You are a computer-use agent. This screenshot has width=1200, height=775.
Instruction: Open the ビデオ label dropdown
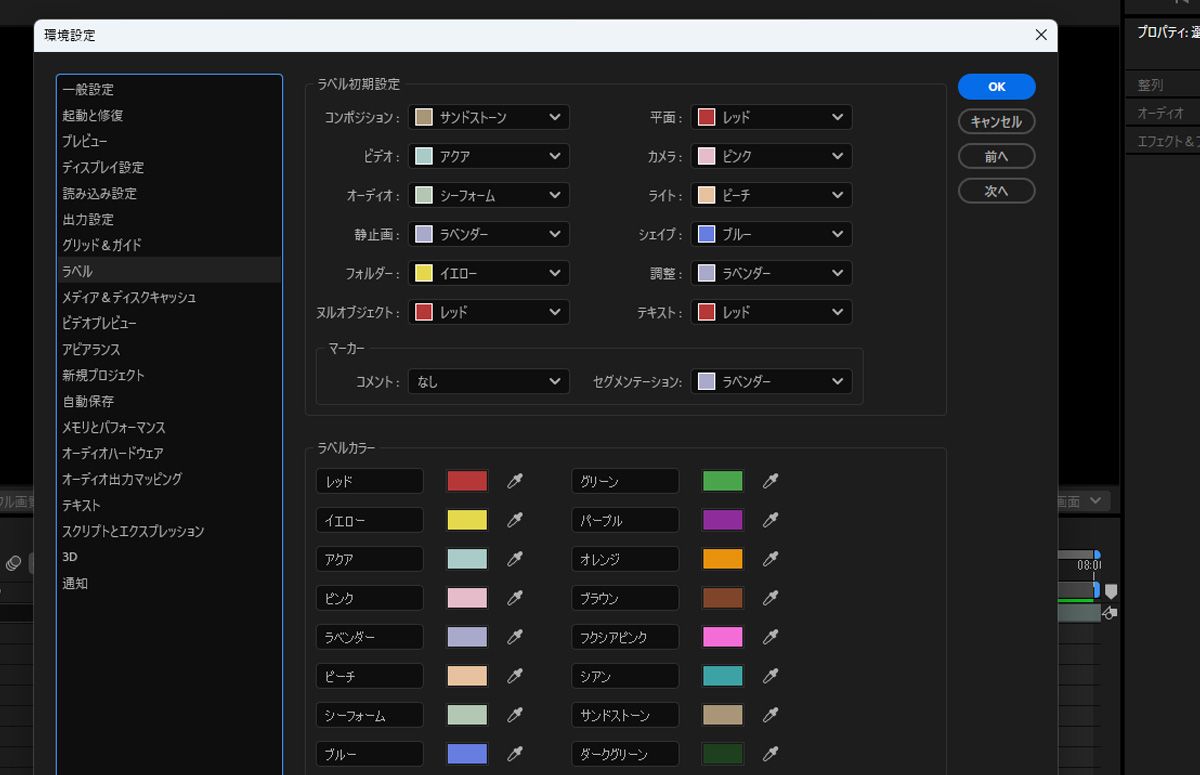tap(489, 156)
